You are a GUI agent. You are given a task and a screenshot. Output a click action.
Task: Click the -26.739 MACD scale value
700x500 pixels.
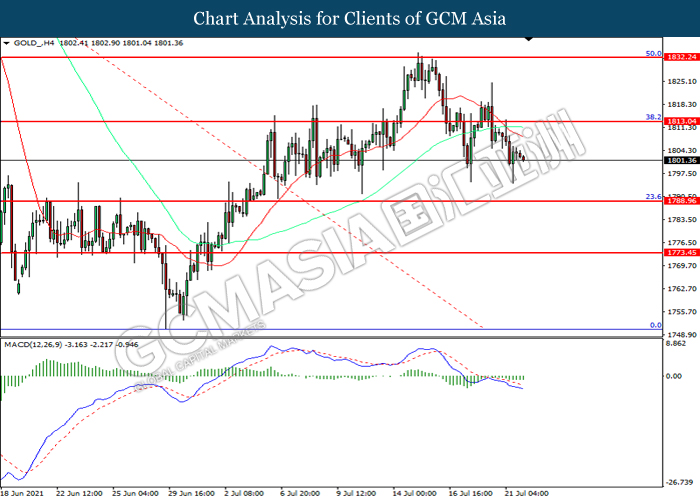coord(680,483)
